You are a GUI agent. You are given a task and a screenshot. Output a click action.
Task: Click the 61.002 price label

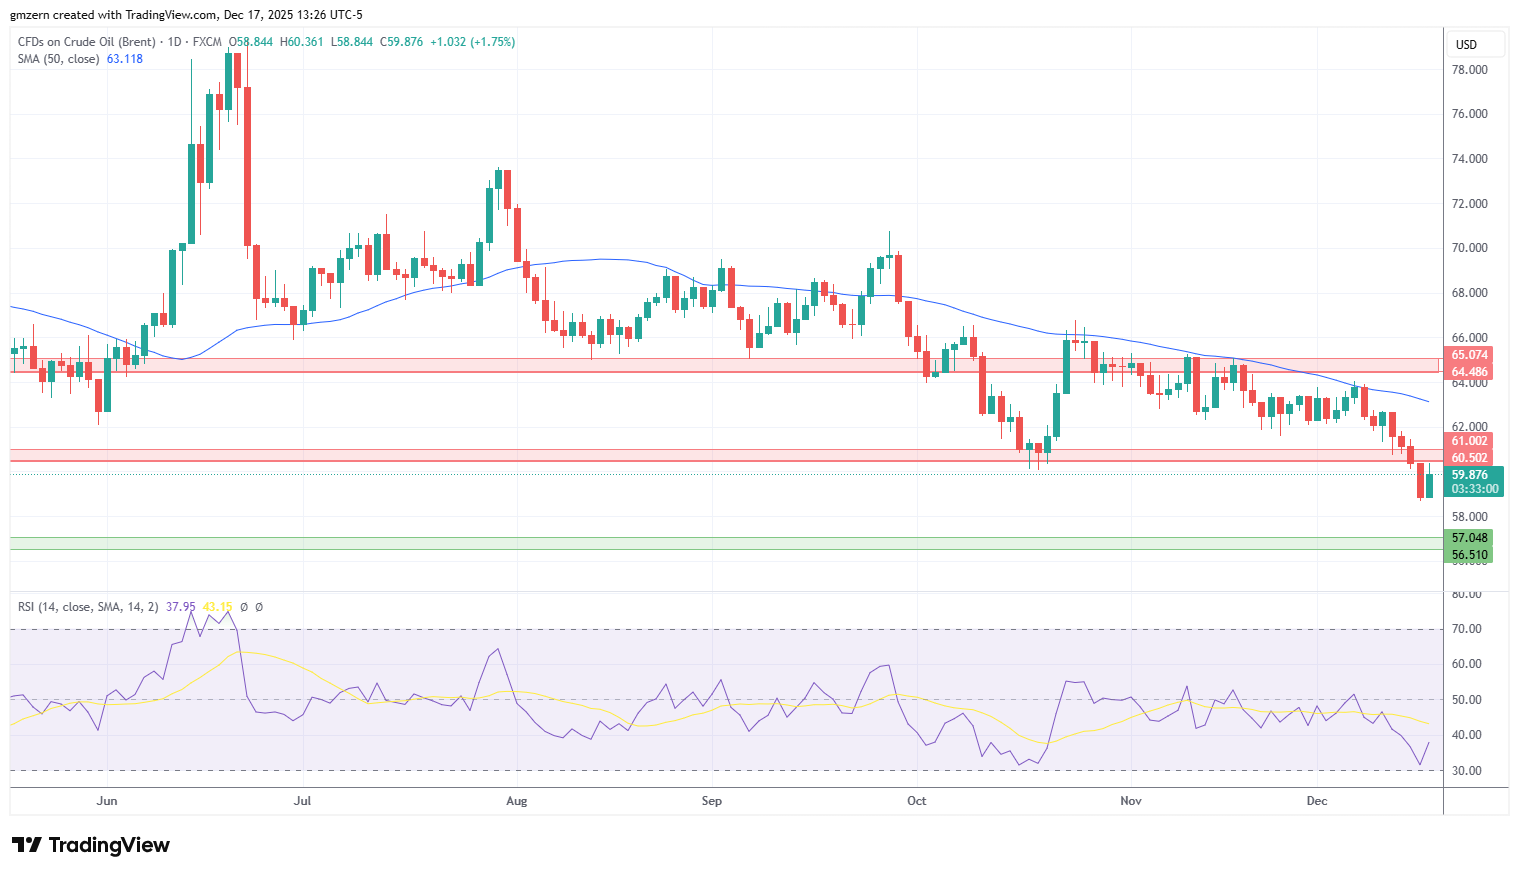1469,441
